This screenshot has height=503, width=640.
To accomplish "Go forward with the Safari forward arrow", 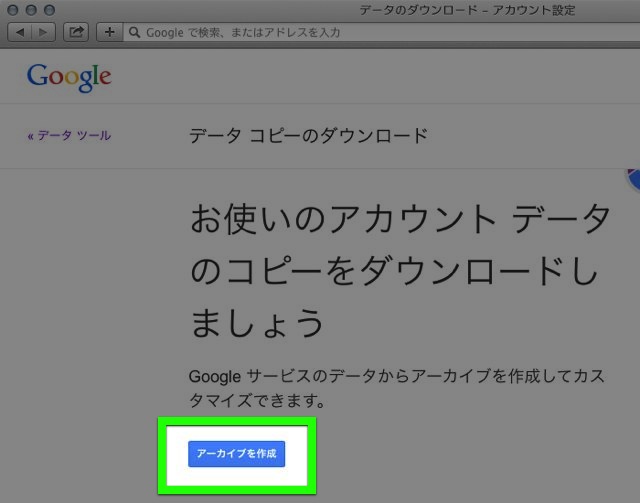I will point(43,32).
